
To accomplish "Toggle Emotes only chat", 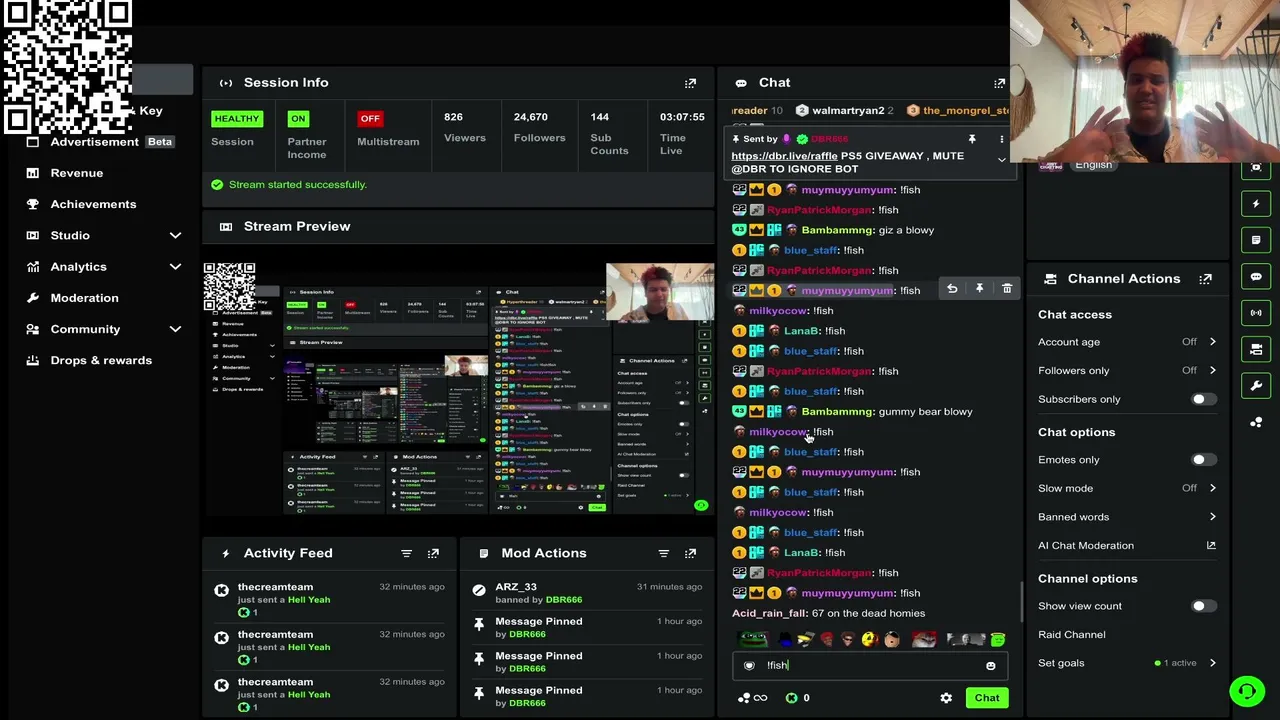I will point(1203,460).
